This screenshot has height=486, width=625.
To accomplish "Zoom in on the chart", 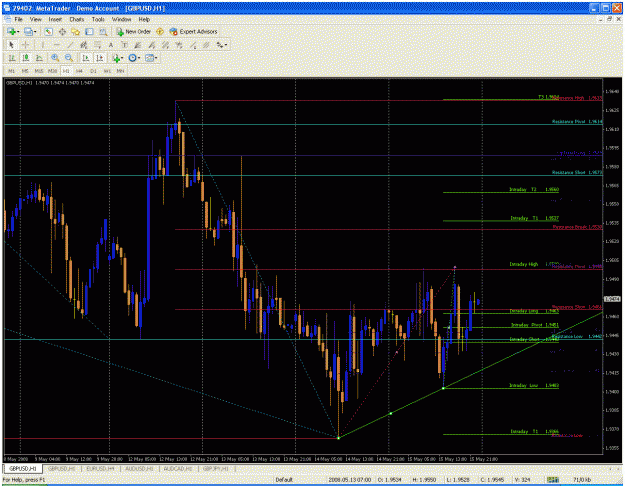I will [55, 58].
